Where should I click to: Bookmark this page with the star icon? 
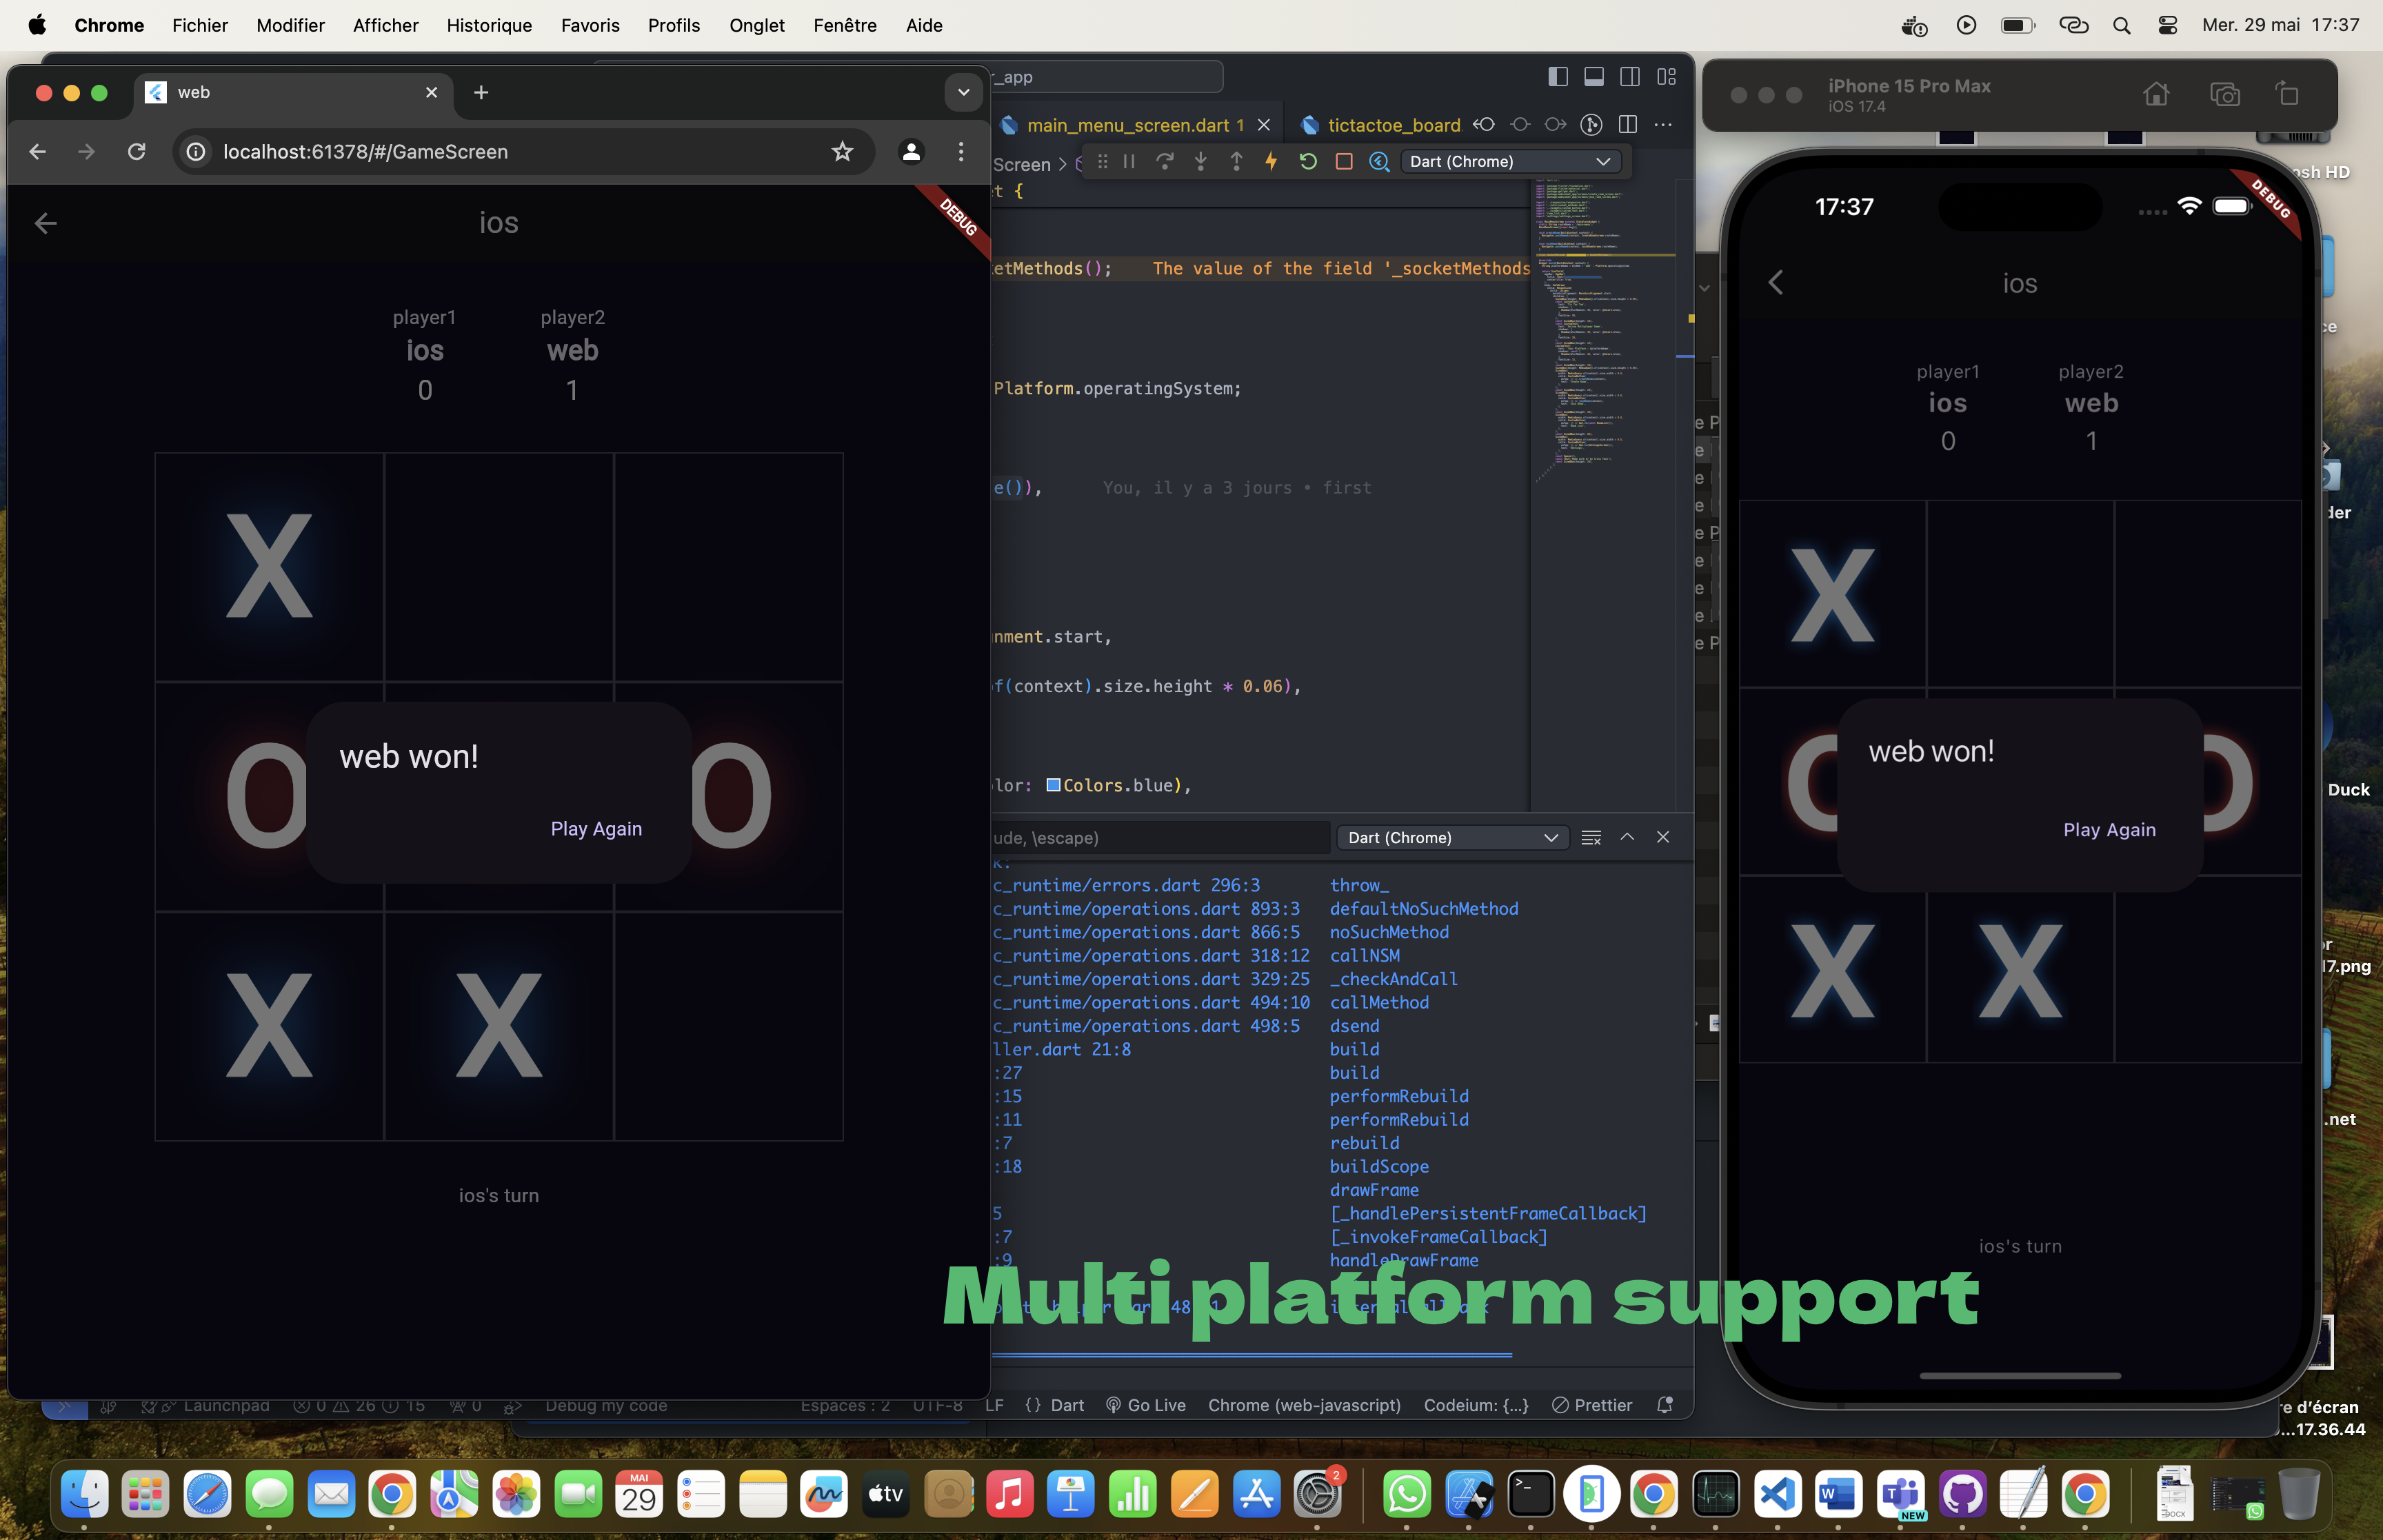(x=842, y=151)
